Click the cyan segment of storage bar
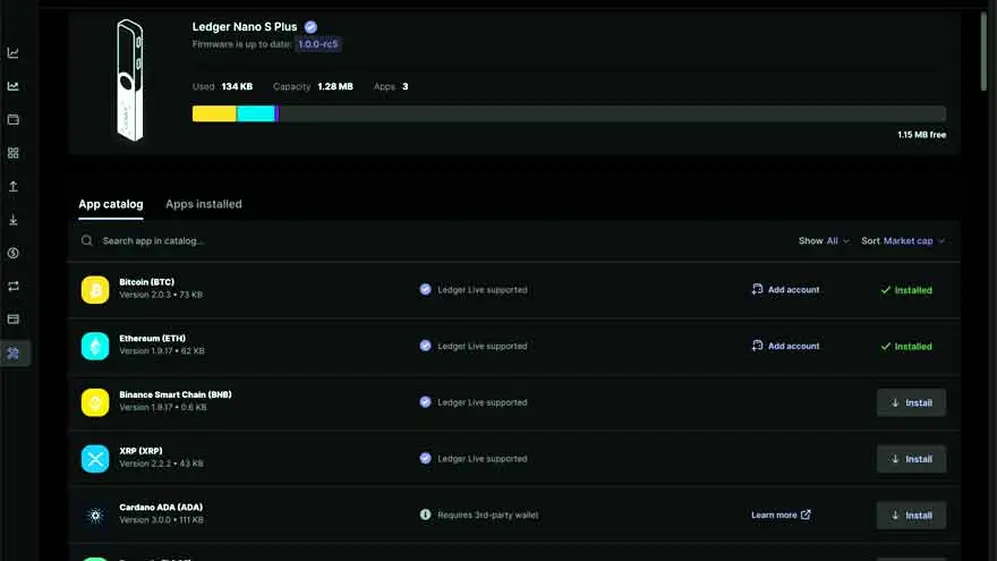 pos(256,114)
